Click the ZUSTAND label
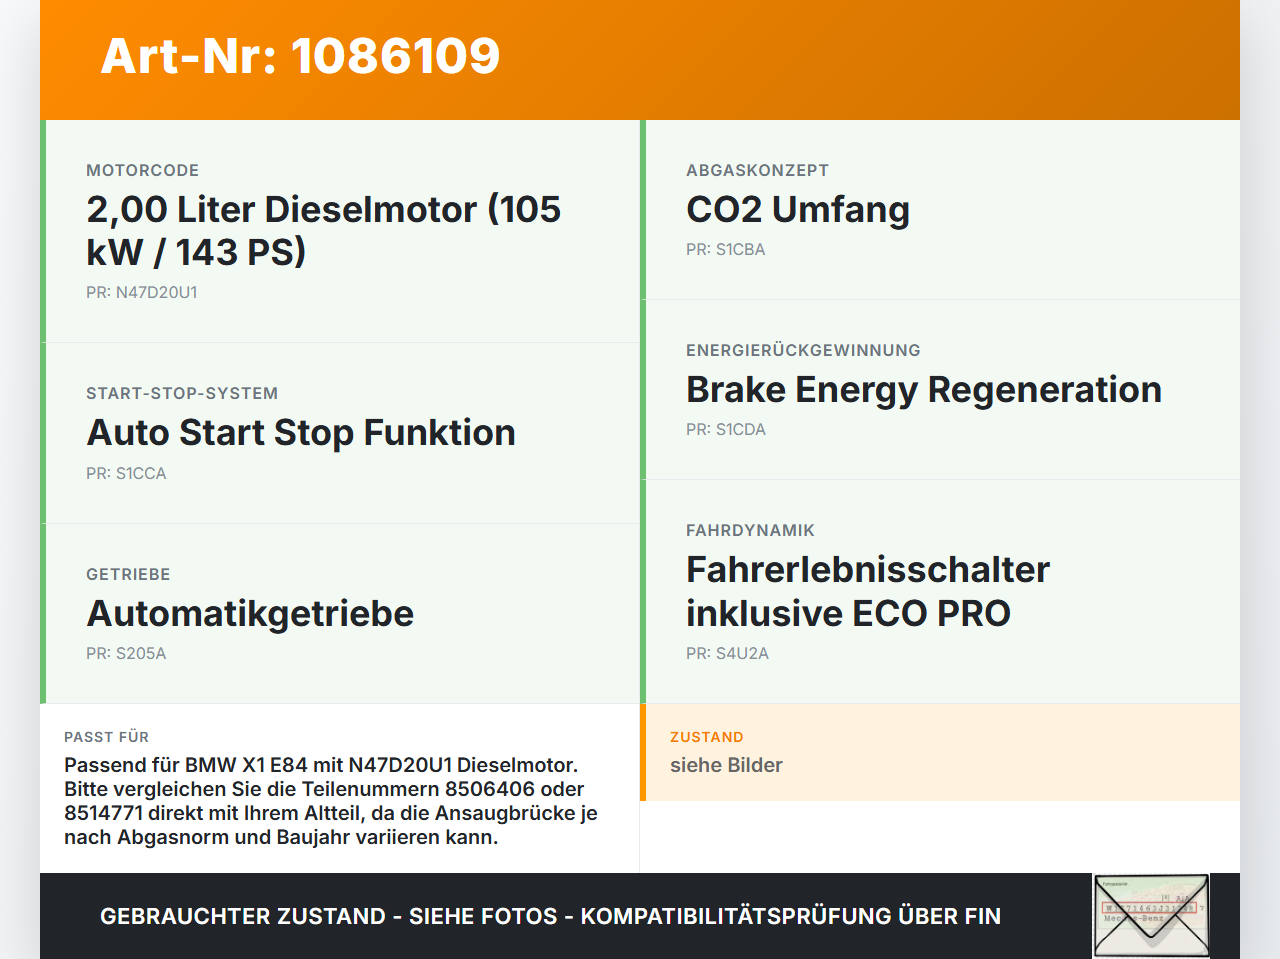1280x959 pixels. pyautogui.click(x=707, y=737)
